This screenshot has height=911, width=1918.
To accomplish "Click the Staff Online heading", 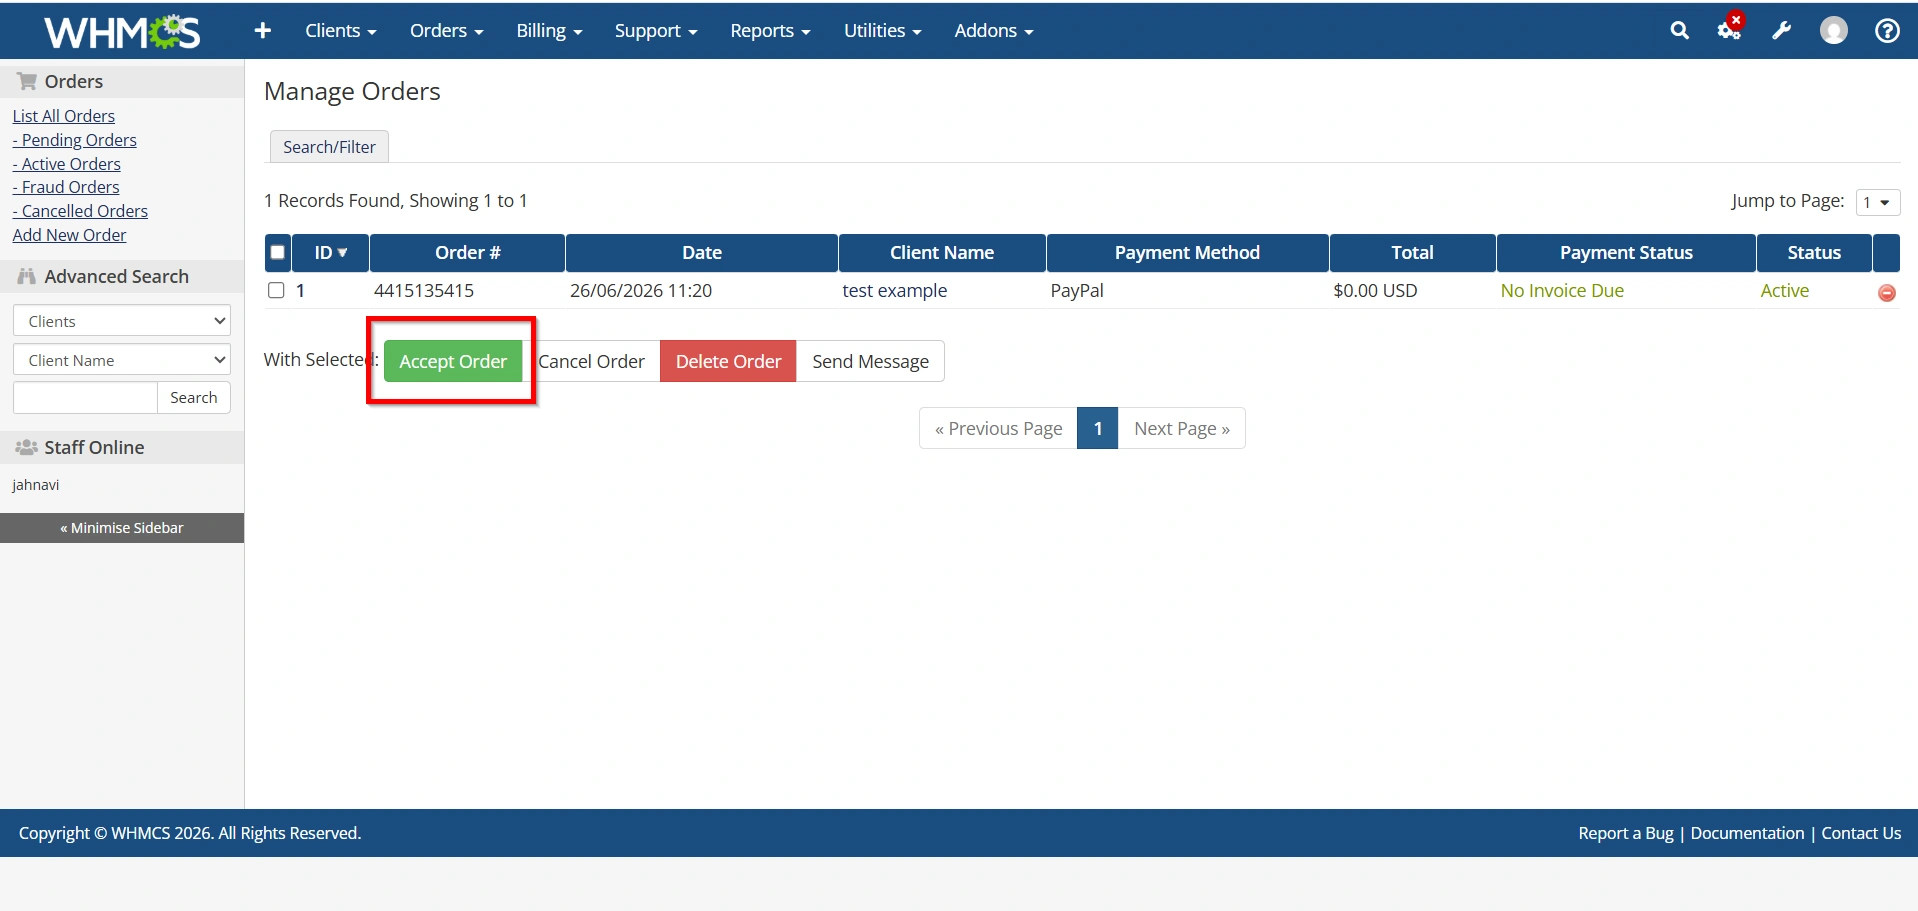I will coord(122,448).
